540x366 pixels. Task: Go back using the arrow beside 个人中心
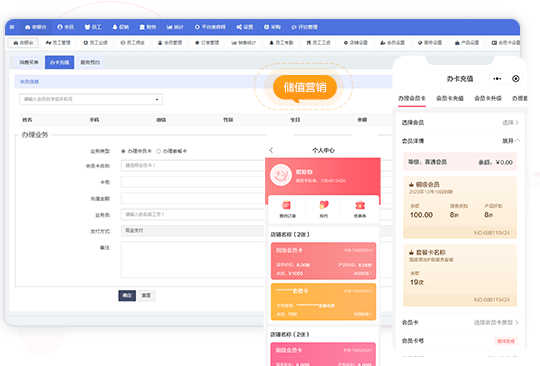click(271, 150)
